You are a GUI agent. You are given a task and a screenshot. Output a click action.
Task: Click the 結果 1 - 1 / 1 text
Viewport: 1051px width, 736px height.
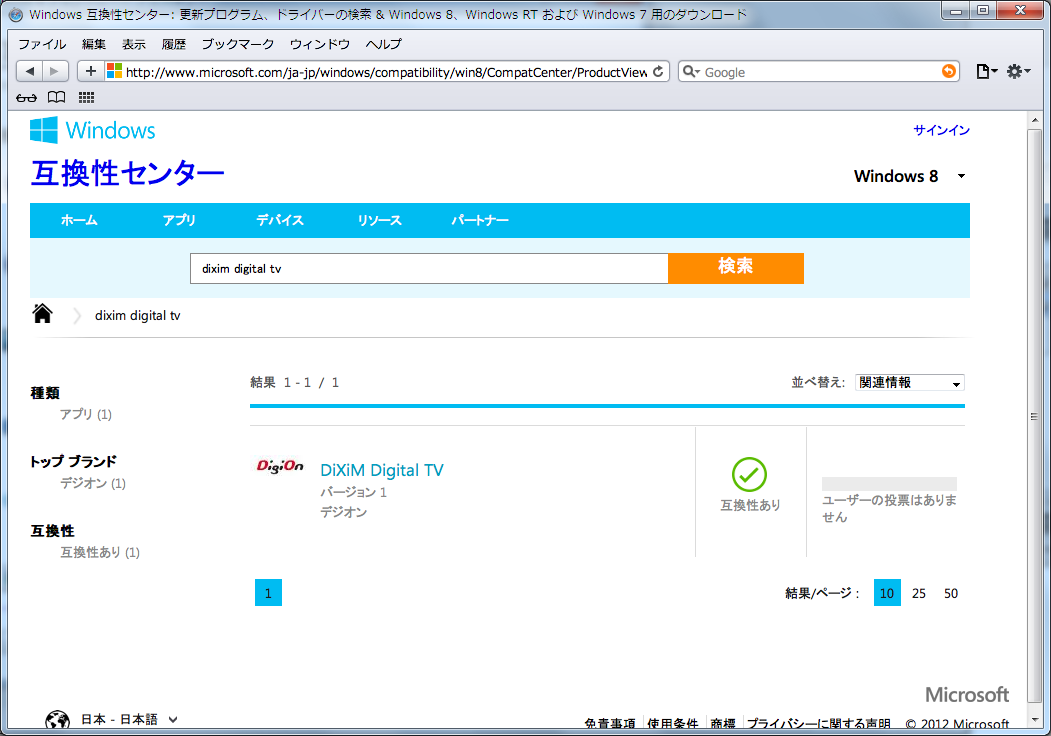click(294, 383)
